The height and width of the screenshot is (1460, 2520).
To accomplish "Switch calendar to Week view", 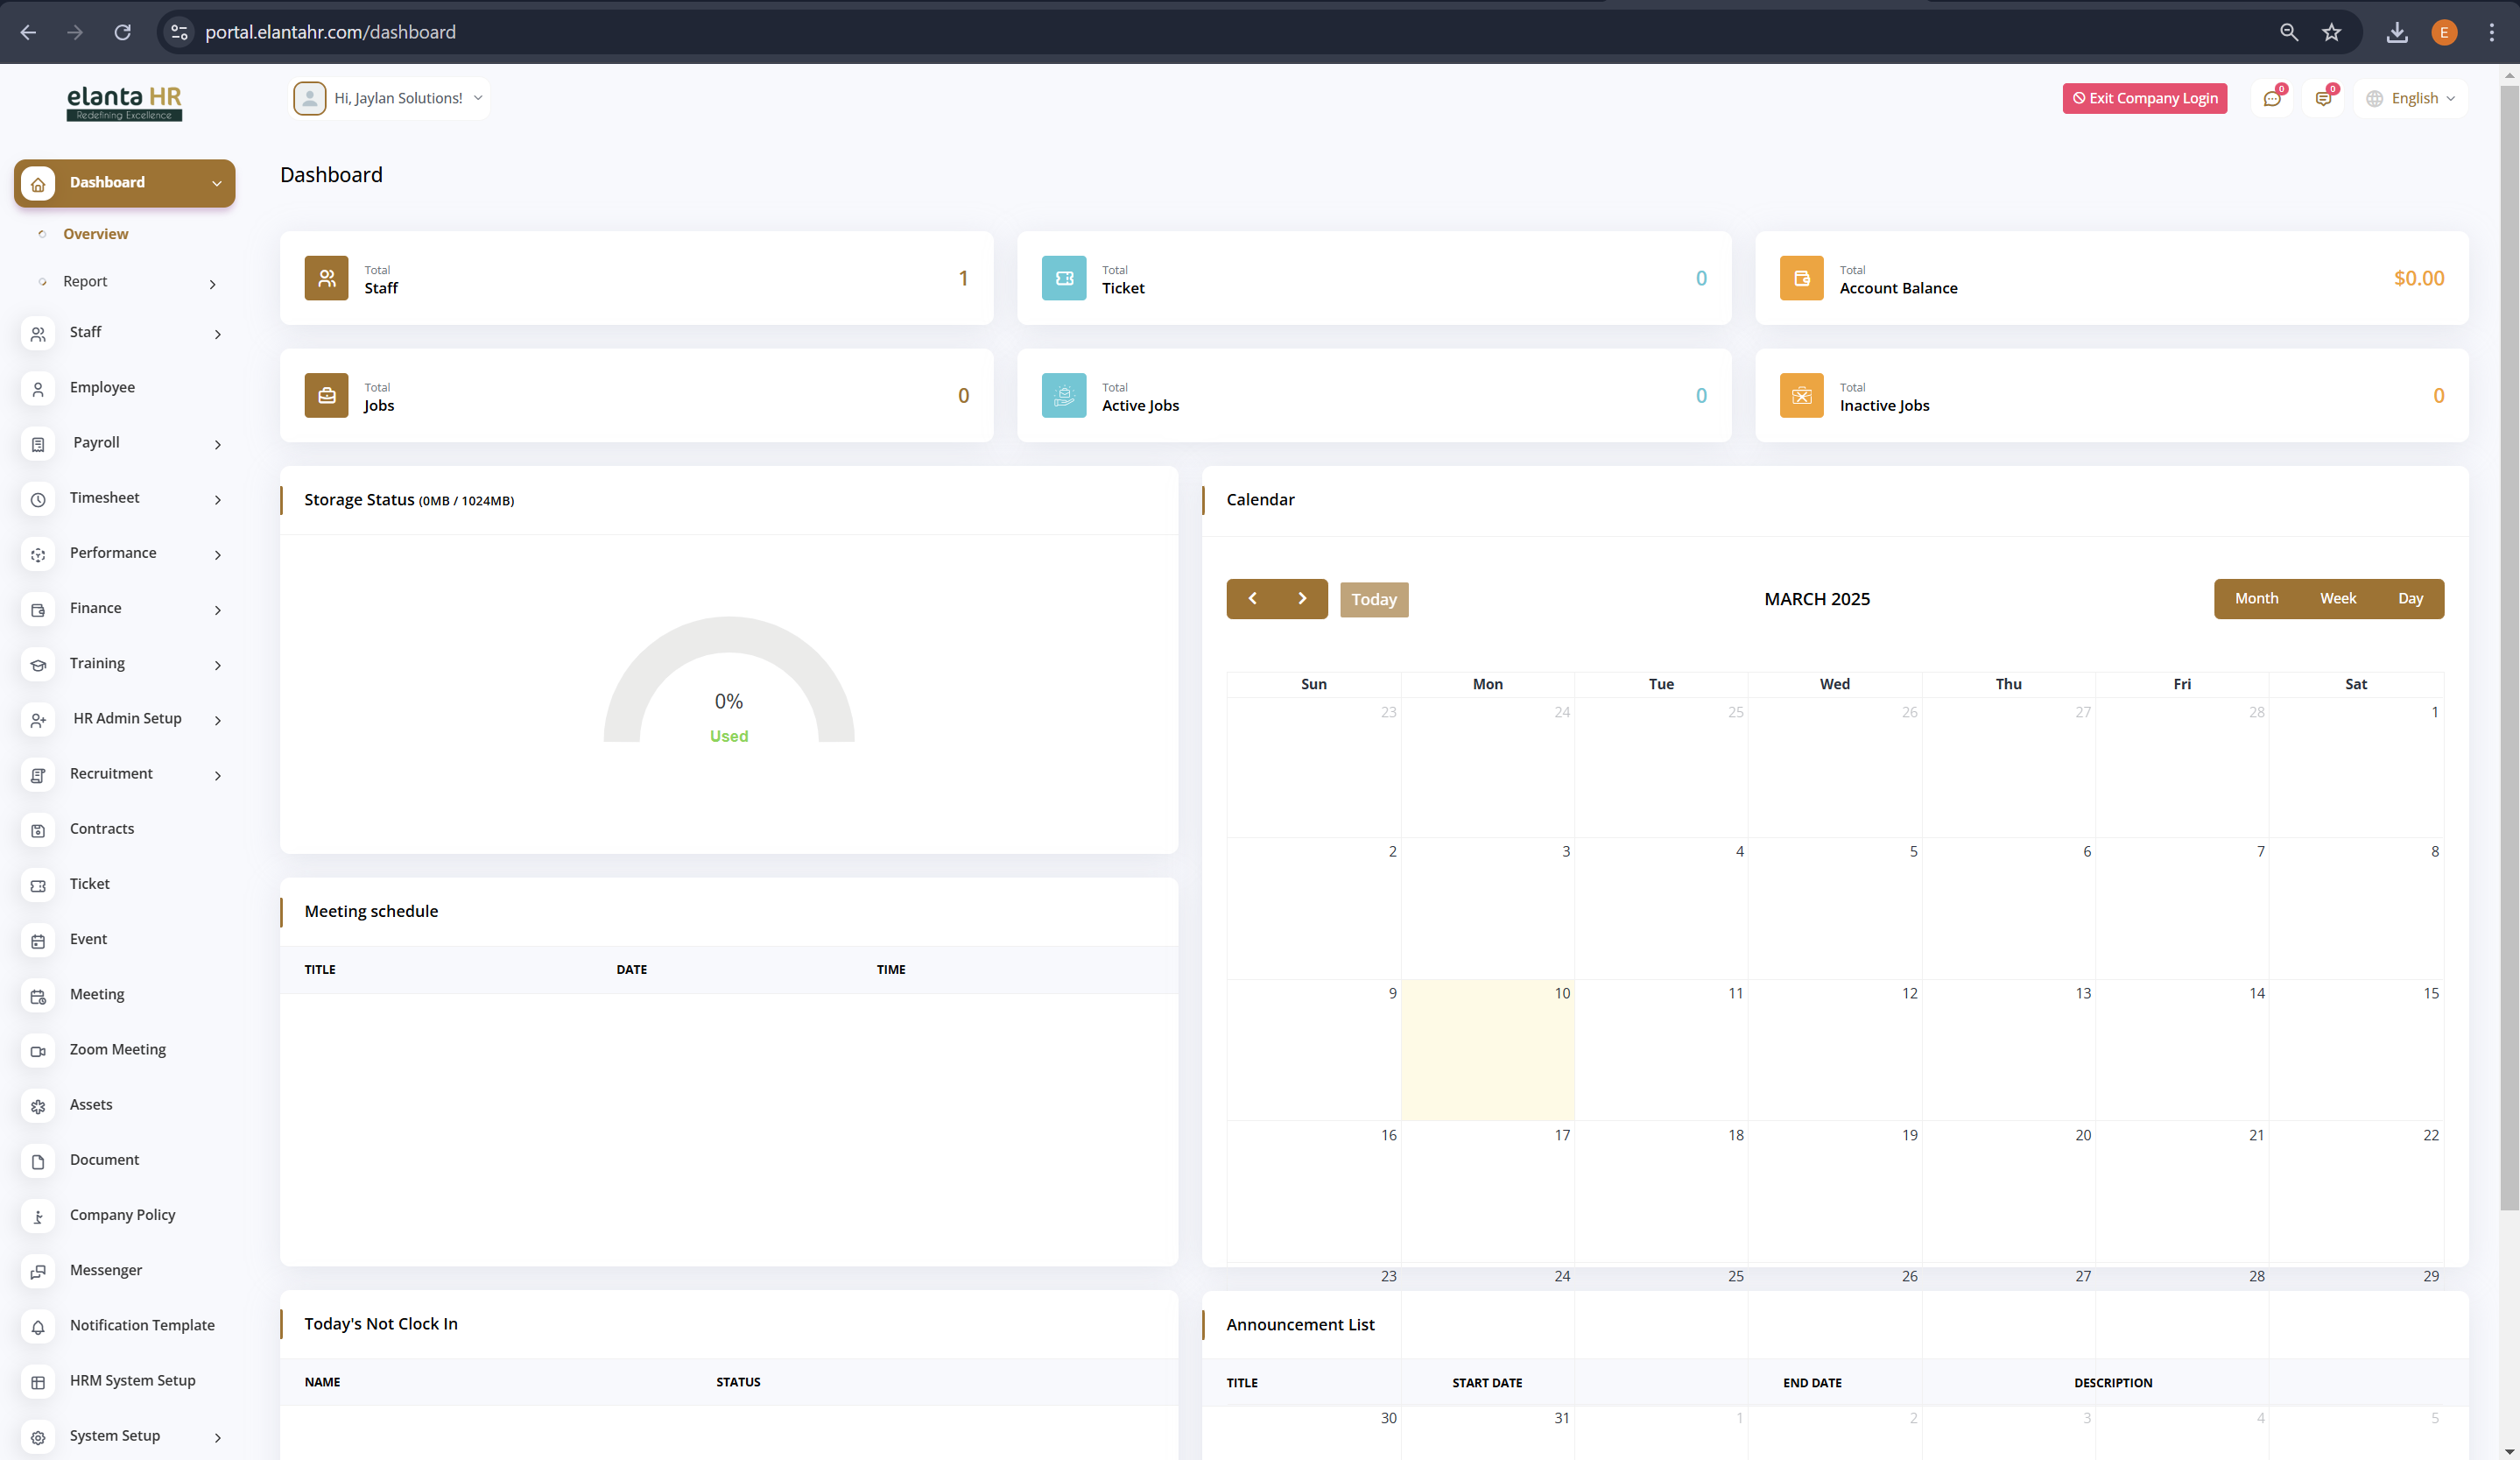I will click(x=2337, y=598).
